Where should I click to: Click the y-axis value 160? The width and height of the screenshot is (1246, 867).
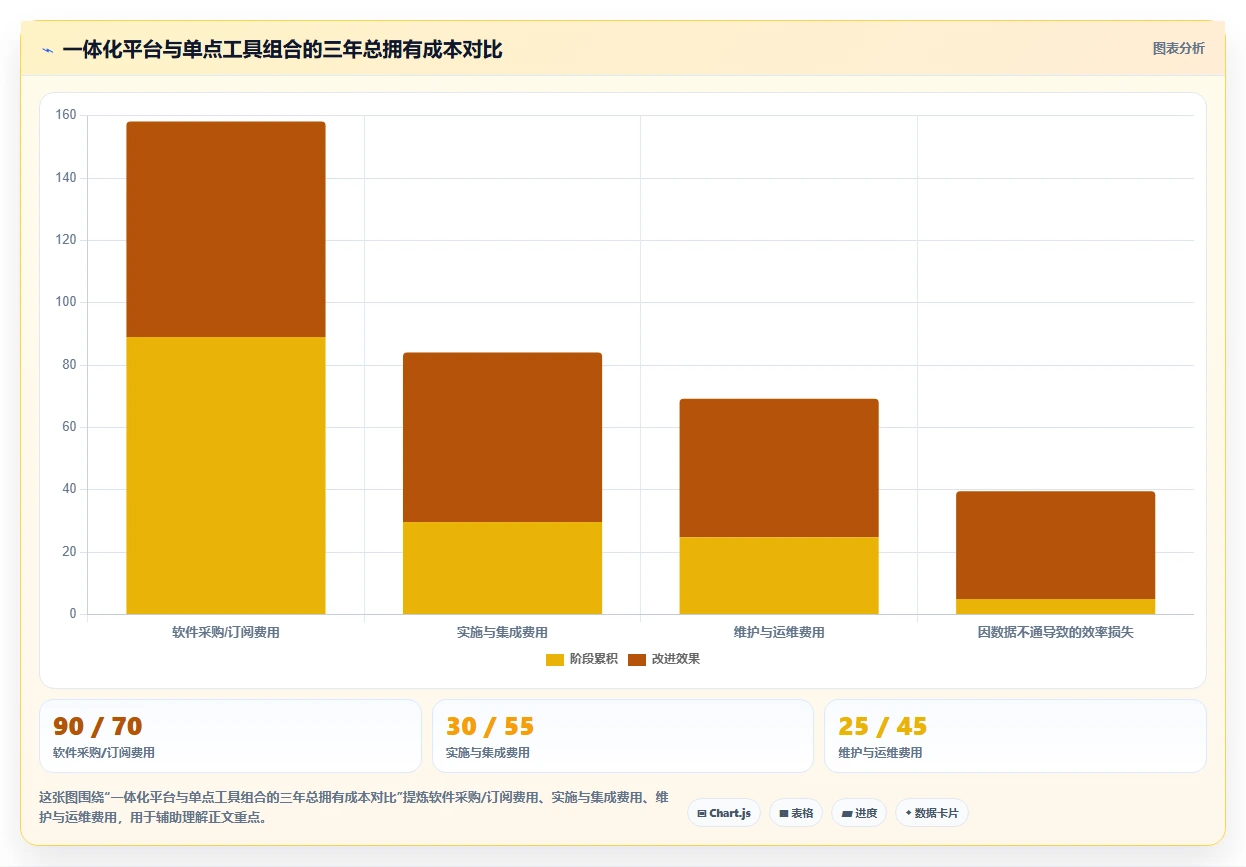[x=66, y=115]
